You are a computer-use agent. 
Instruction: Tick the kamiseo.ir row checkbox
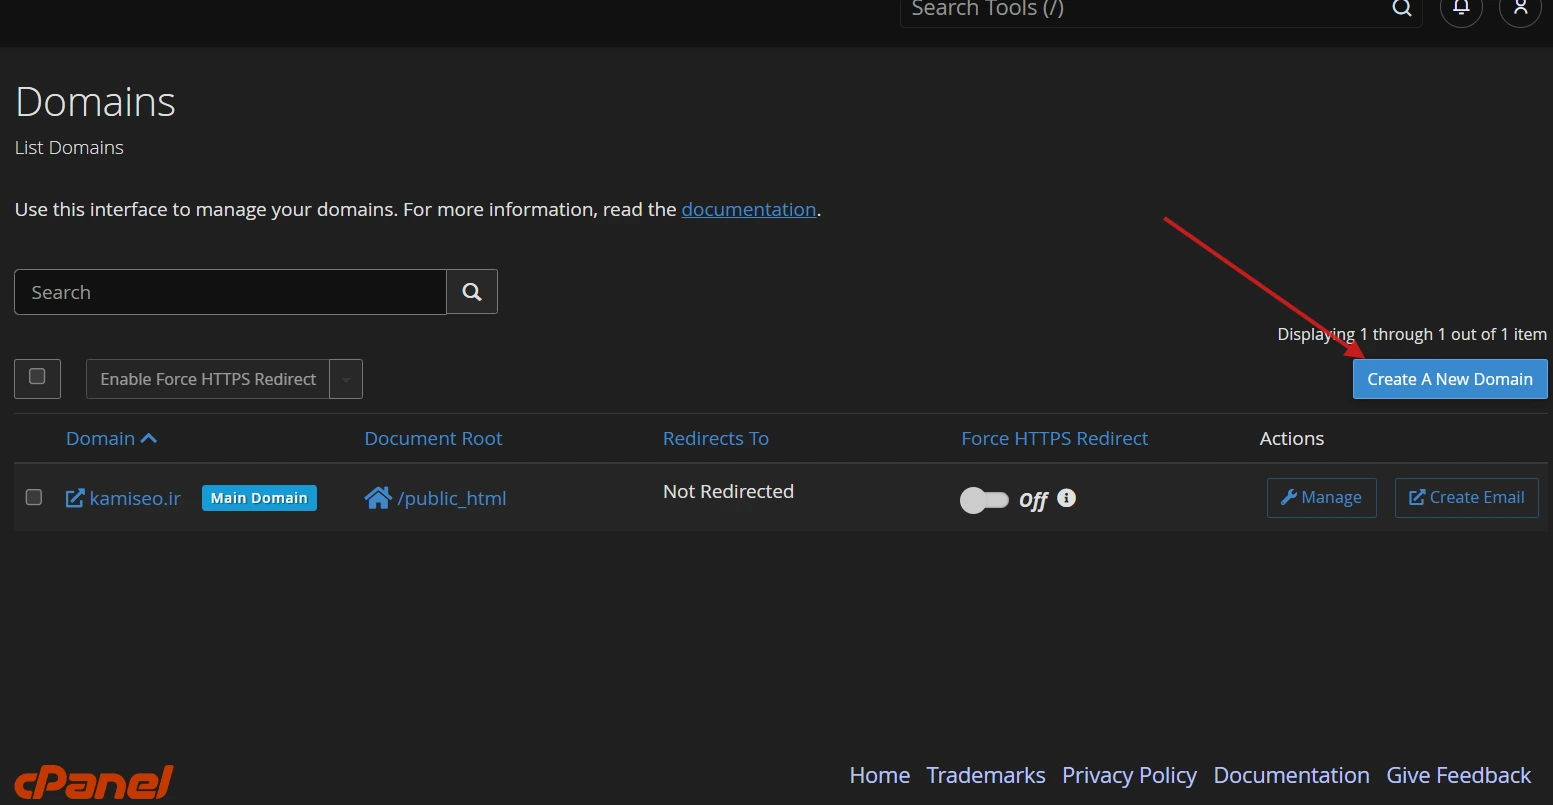(34, 497)
